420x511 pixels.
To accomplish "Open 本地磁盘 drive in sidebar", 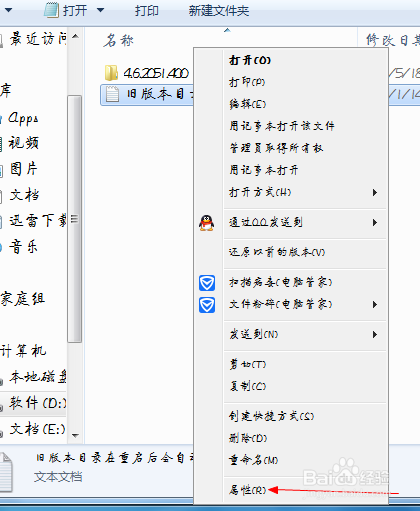I will 38,377.
